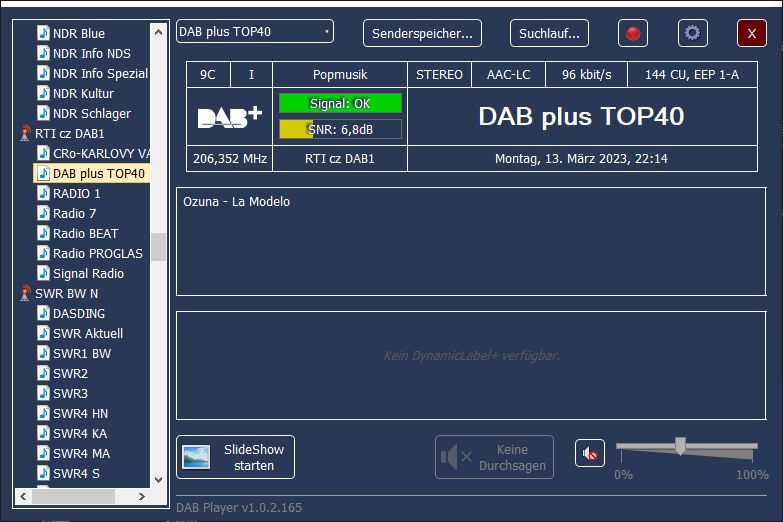Click the station list scroll down arrow
This screenshot has width=783, height=522.
[x=158, y=476]
